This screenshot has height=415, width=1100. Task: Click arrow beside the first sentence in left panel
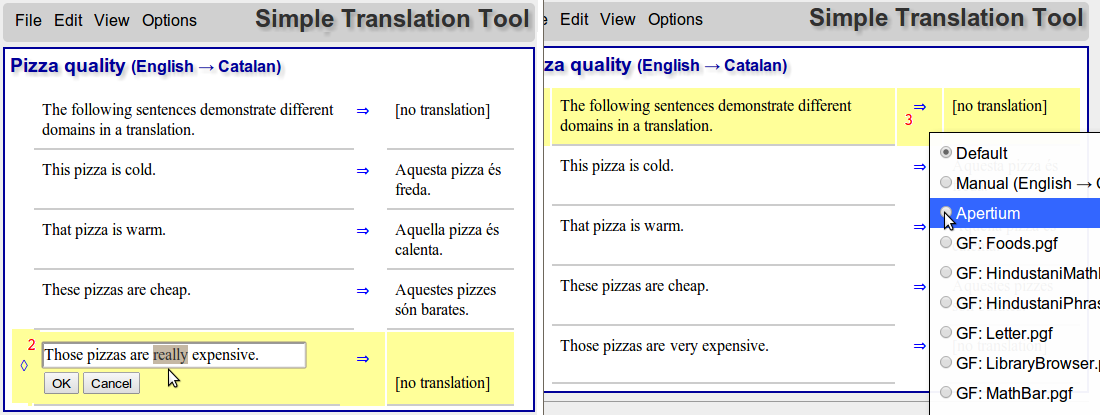point(363,111)
